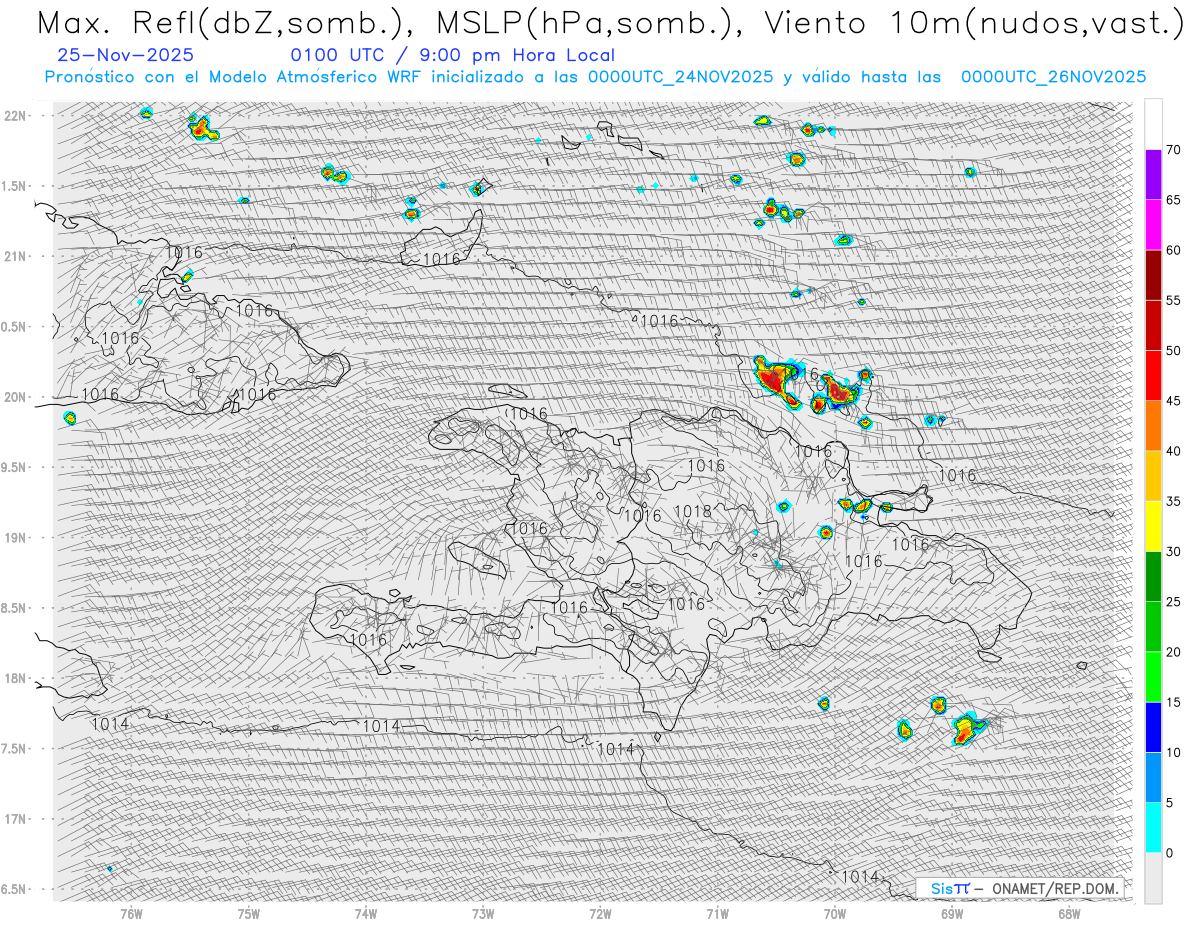
Task: Click the '71W' longitude label
Action: pyautogui.click(x=717, y=913)
